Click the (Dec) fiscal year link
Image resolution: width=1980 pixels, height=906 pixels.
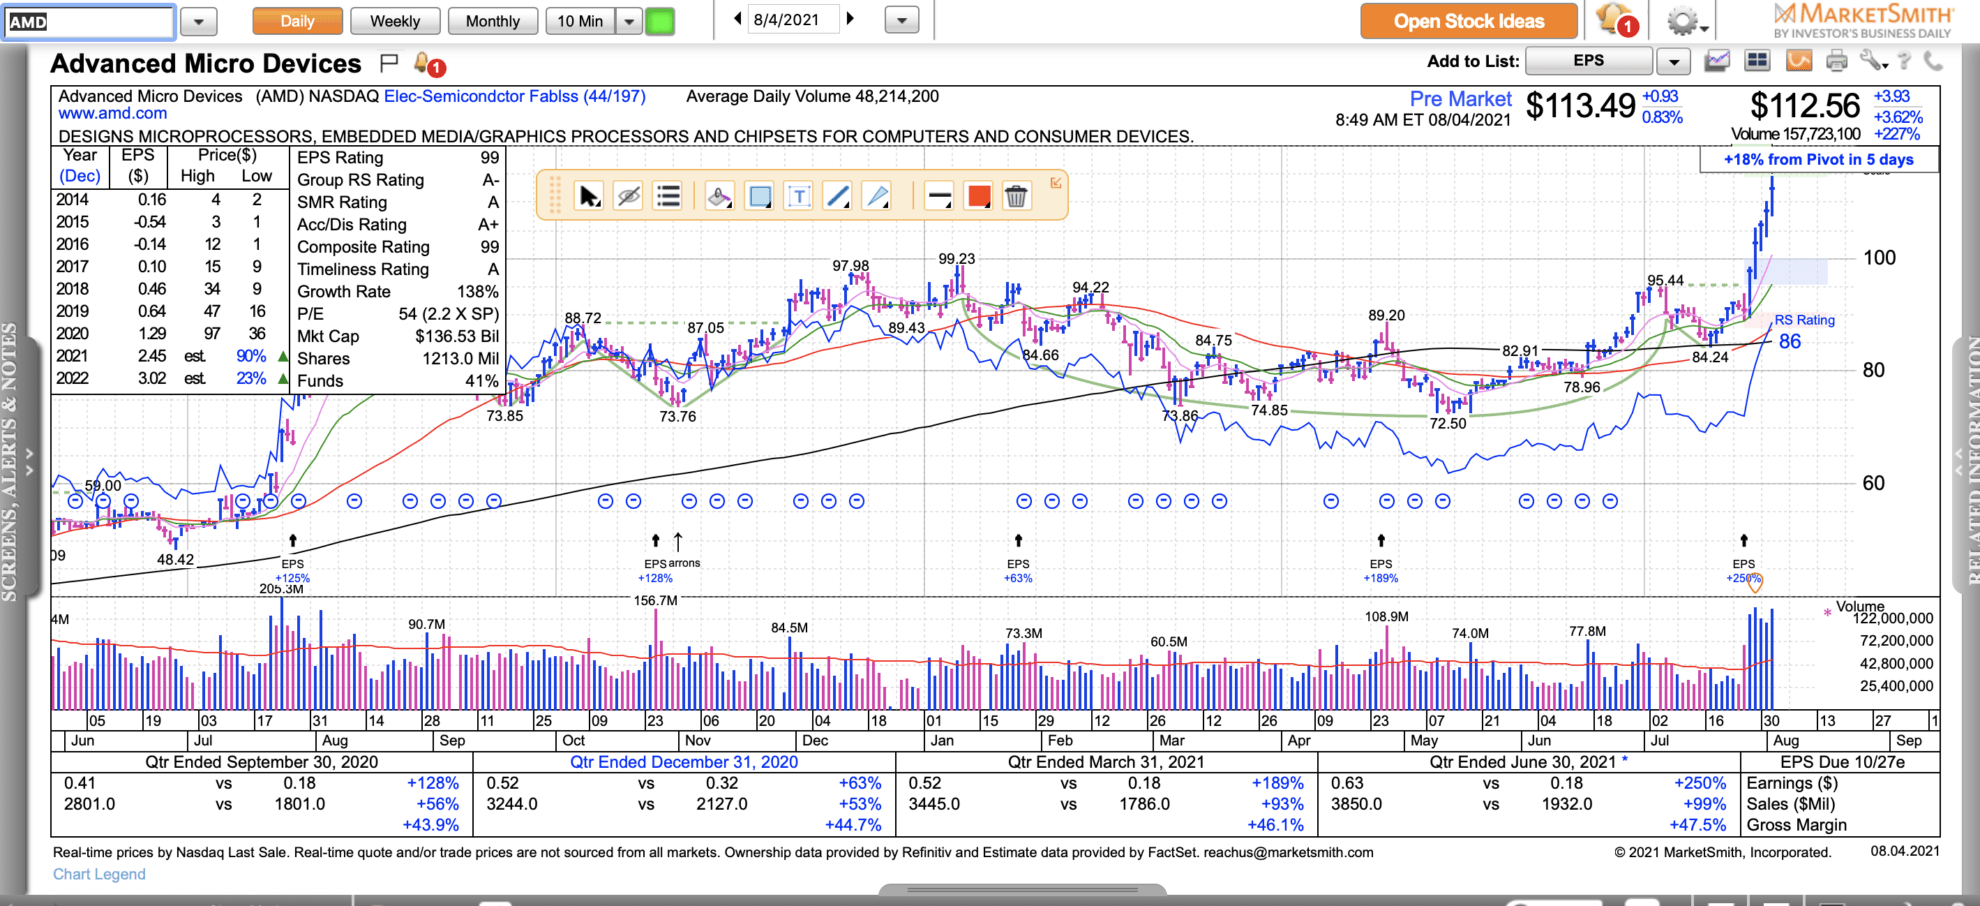(80, 176)
